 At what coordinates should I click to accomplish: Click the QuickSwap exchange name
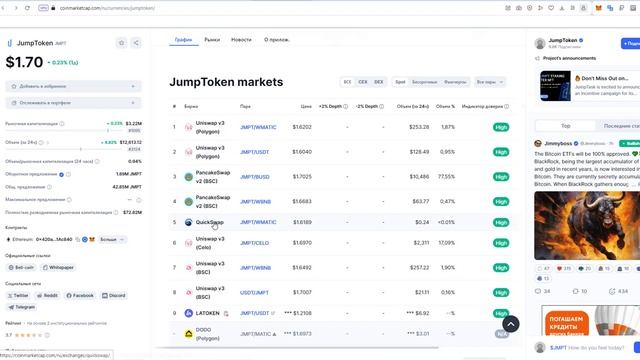(209, 222)
